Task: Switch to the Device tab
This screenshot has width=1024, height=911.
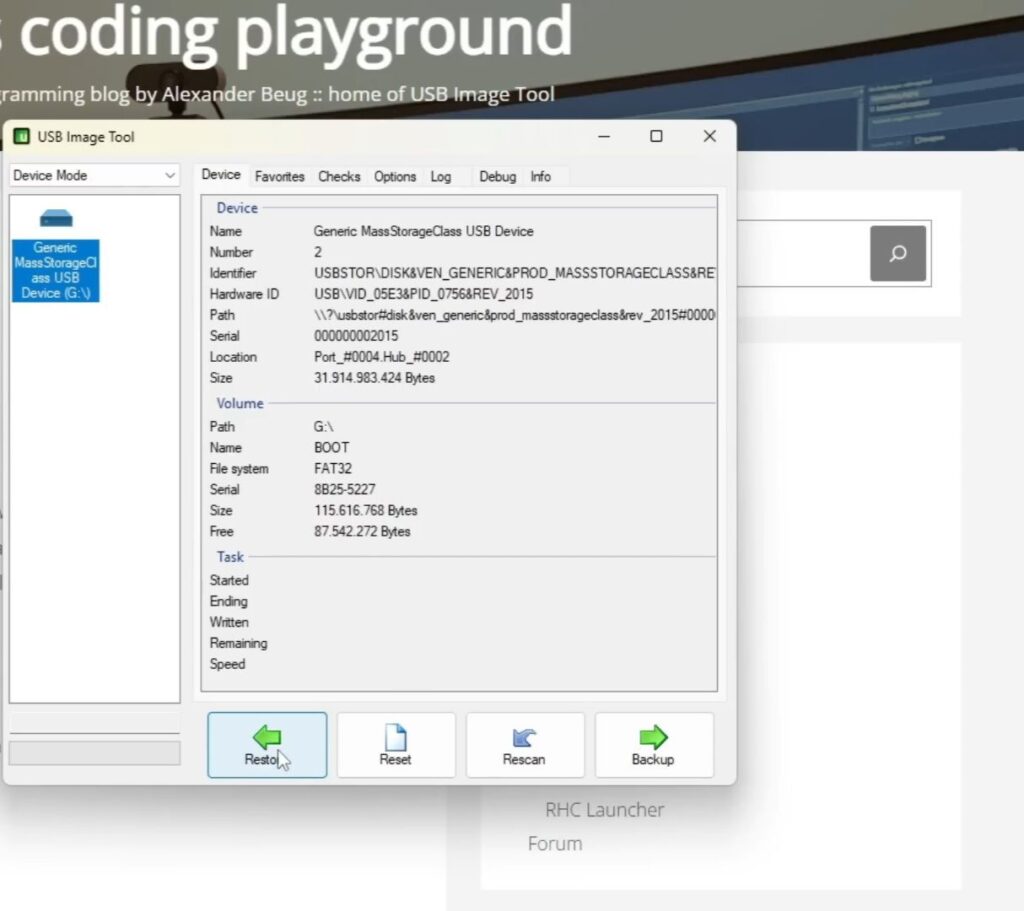Action: point(221,175)
